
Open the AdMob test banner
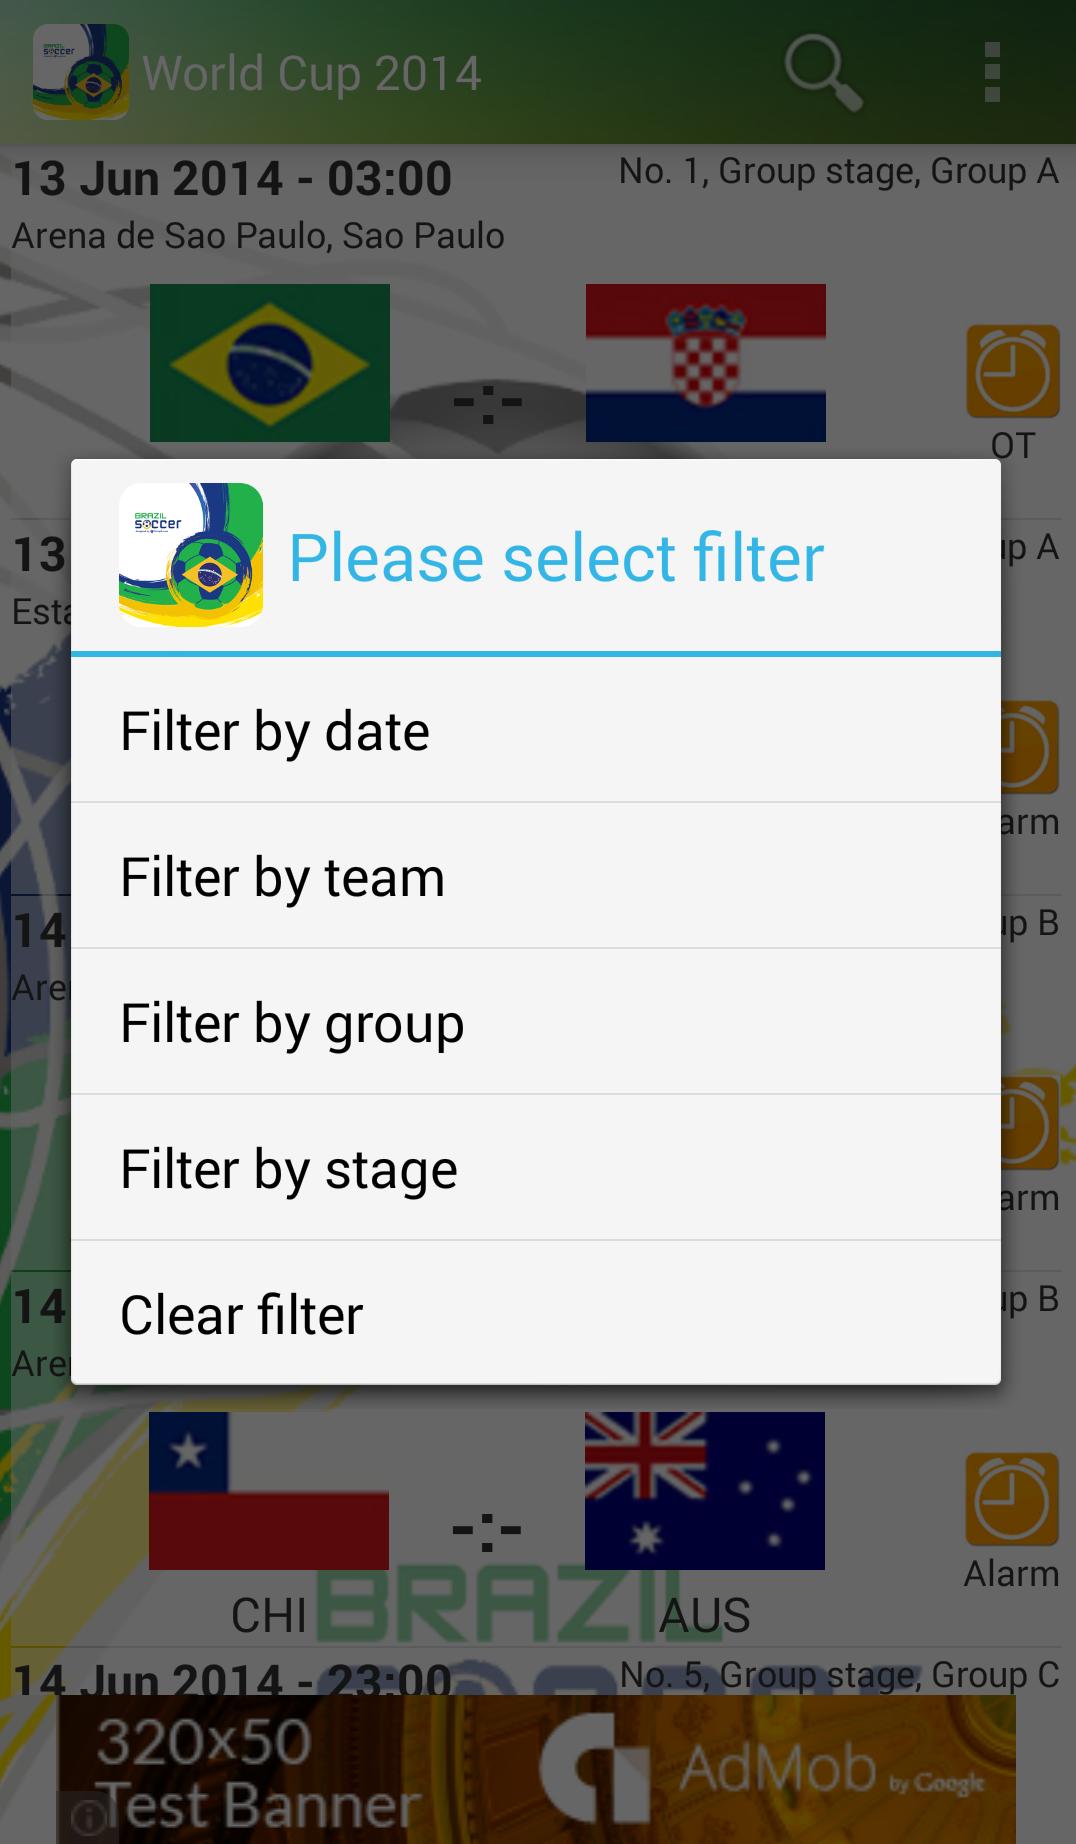click(536, 1770)
